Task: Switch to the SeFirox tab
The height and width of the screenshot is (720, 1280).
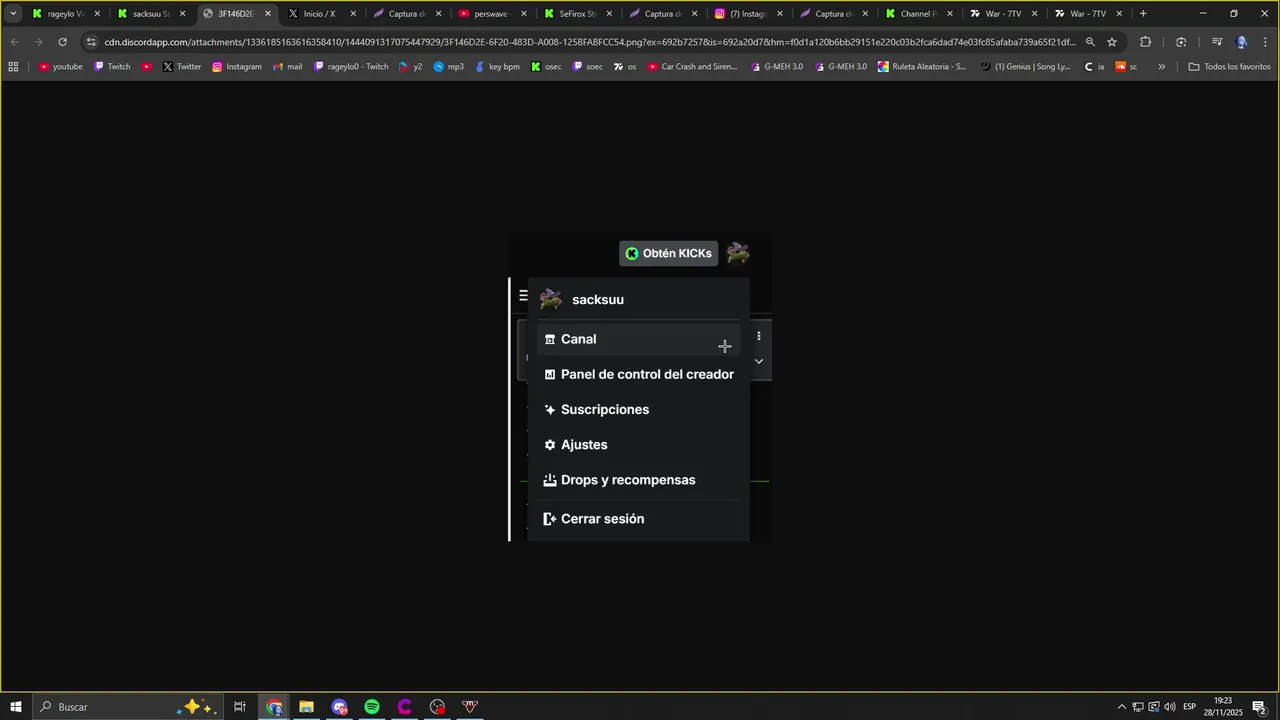Action: (577, 14)
